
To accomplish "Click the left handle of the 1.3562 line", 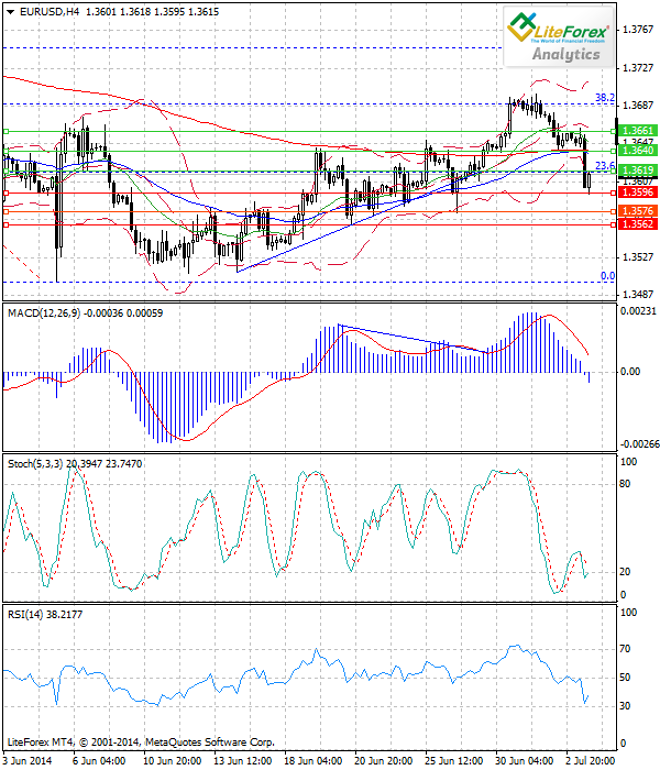I will pyautogui.click(x=6, y=225).
